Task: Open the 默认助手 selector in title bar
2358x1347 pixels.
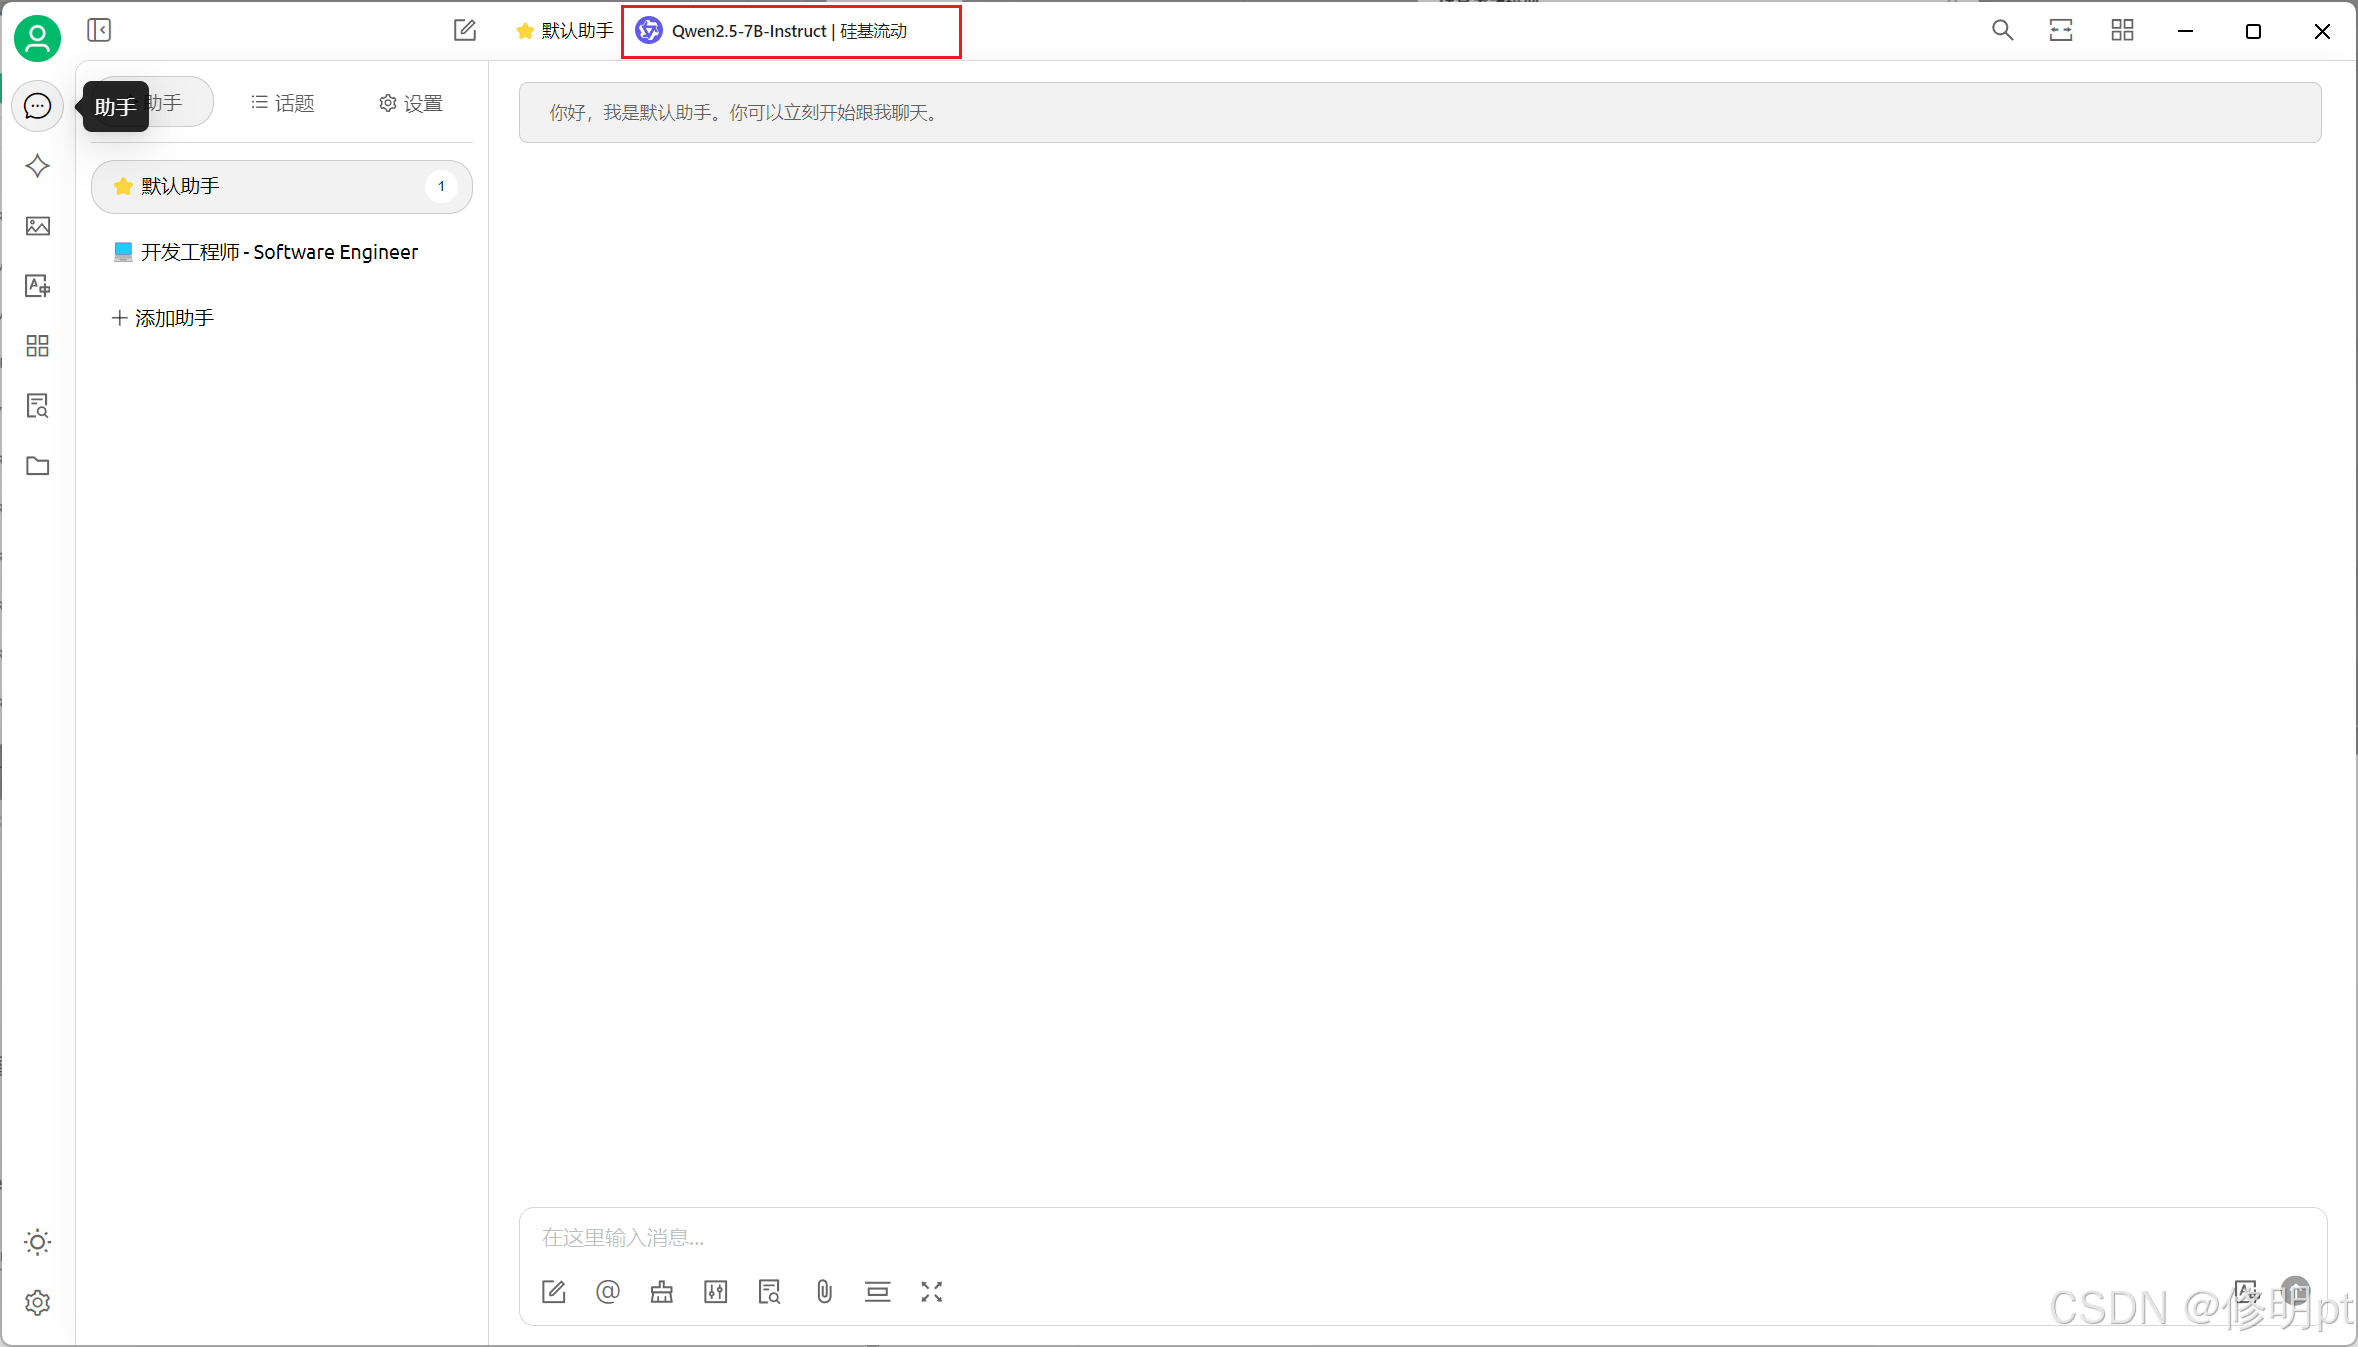Action: point(565,31)
